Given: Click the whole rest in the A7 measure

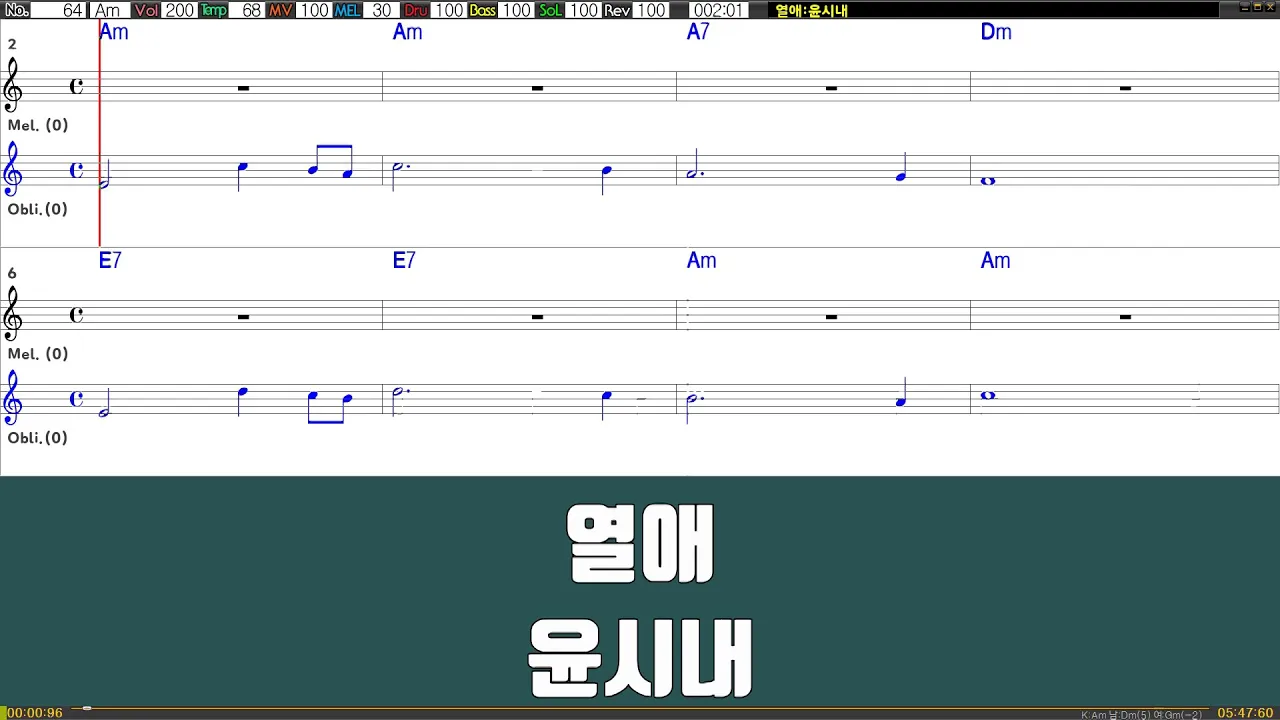Looking at the screenshot, I should pyautogui.click(x=831, y=89).
